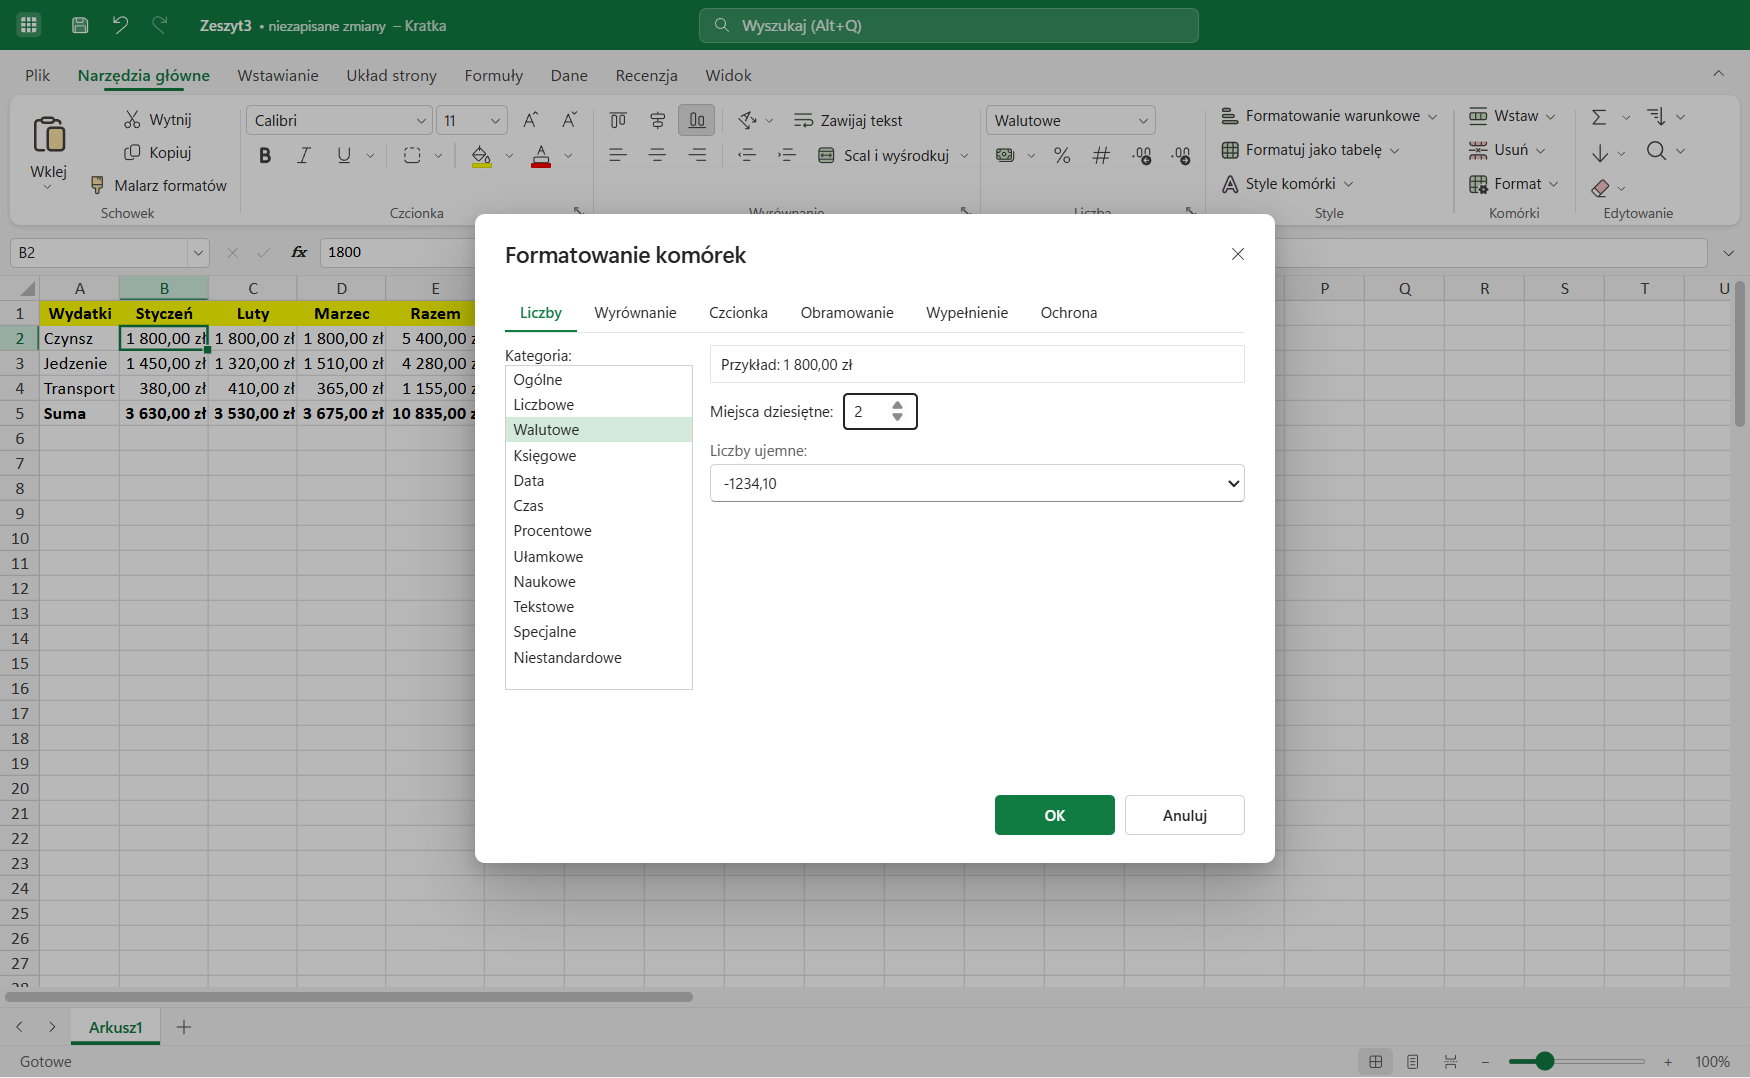Viewport: 1750px width, 1078px height.
Task: Toggle Wrap text (Zawijaj tekst)
Action: click(x=848, y=120)
